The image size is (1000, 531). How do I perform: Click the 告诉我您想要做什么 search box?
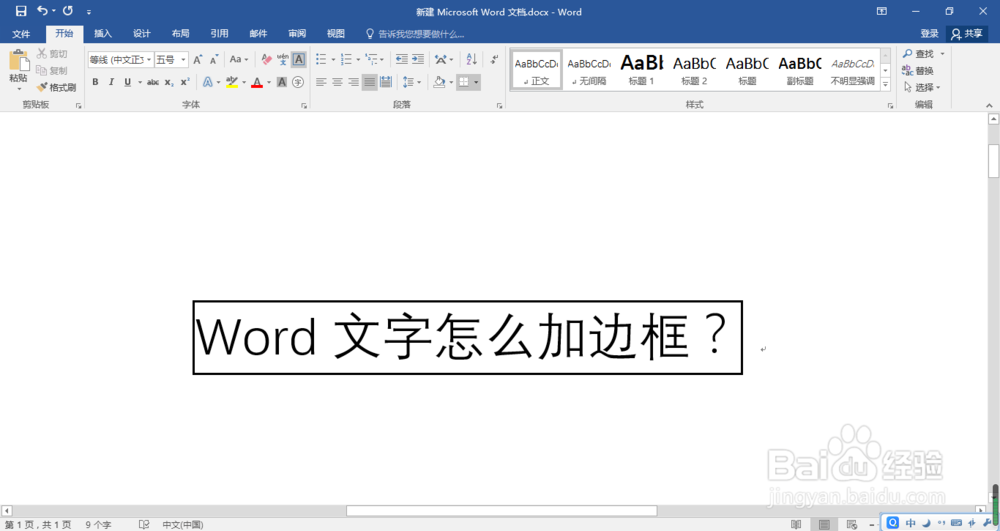click(x=415, y=34)
